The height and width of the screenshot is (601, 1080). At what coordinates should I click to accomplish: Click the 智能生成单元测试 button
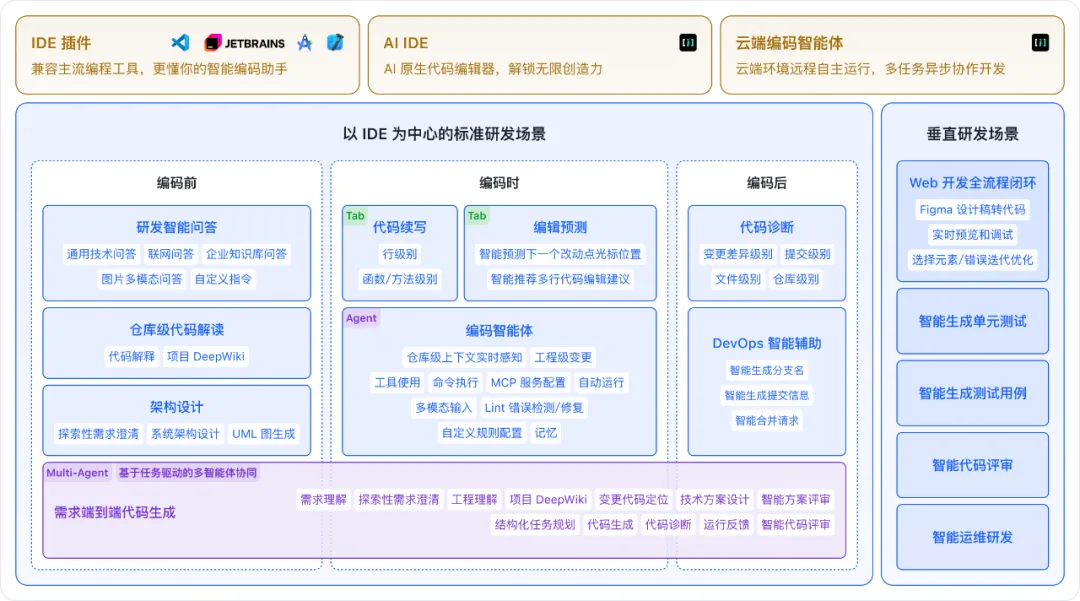[972, 322]
